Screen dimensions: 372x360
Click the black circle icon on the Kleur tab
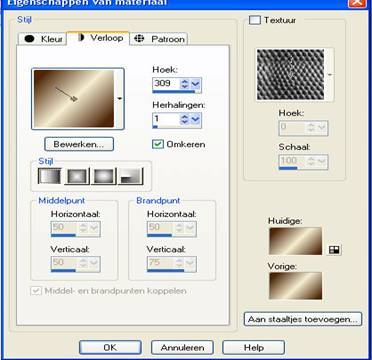click(30, 39)
